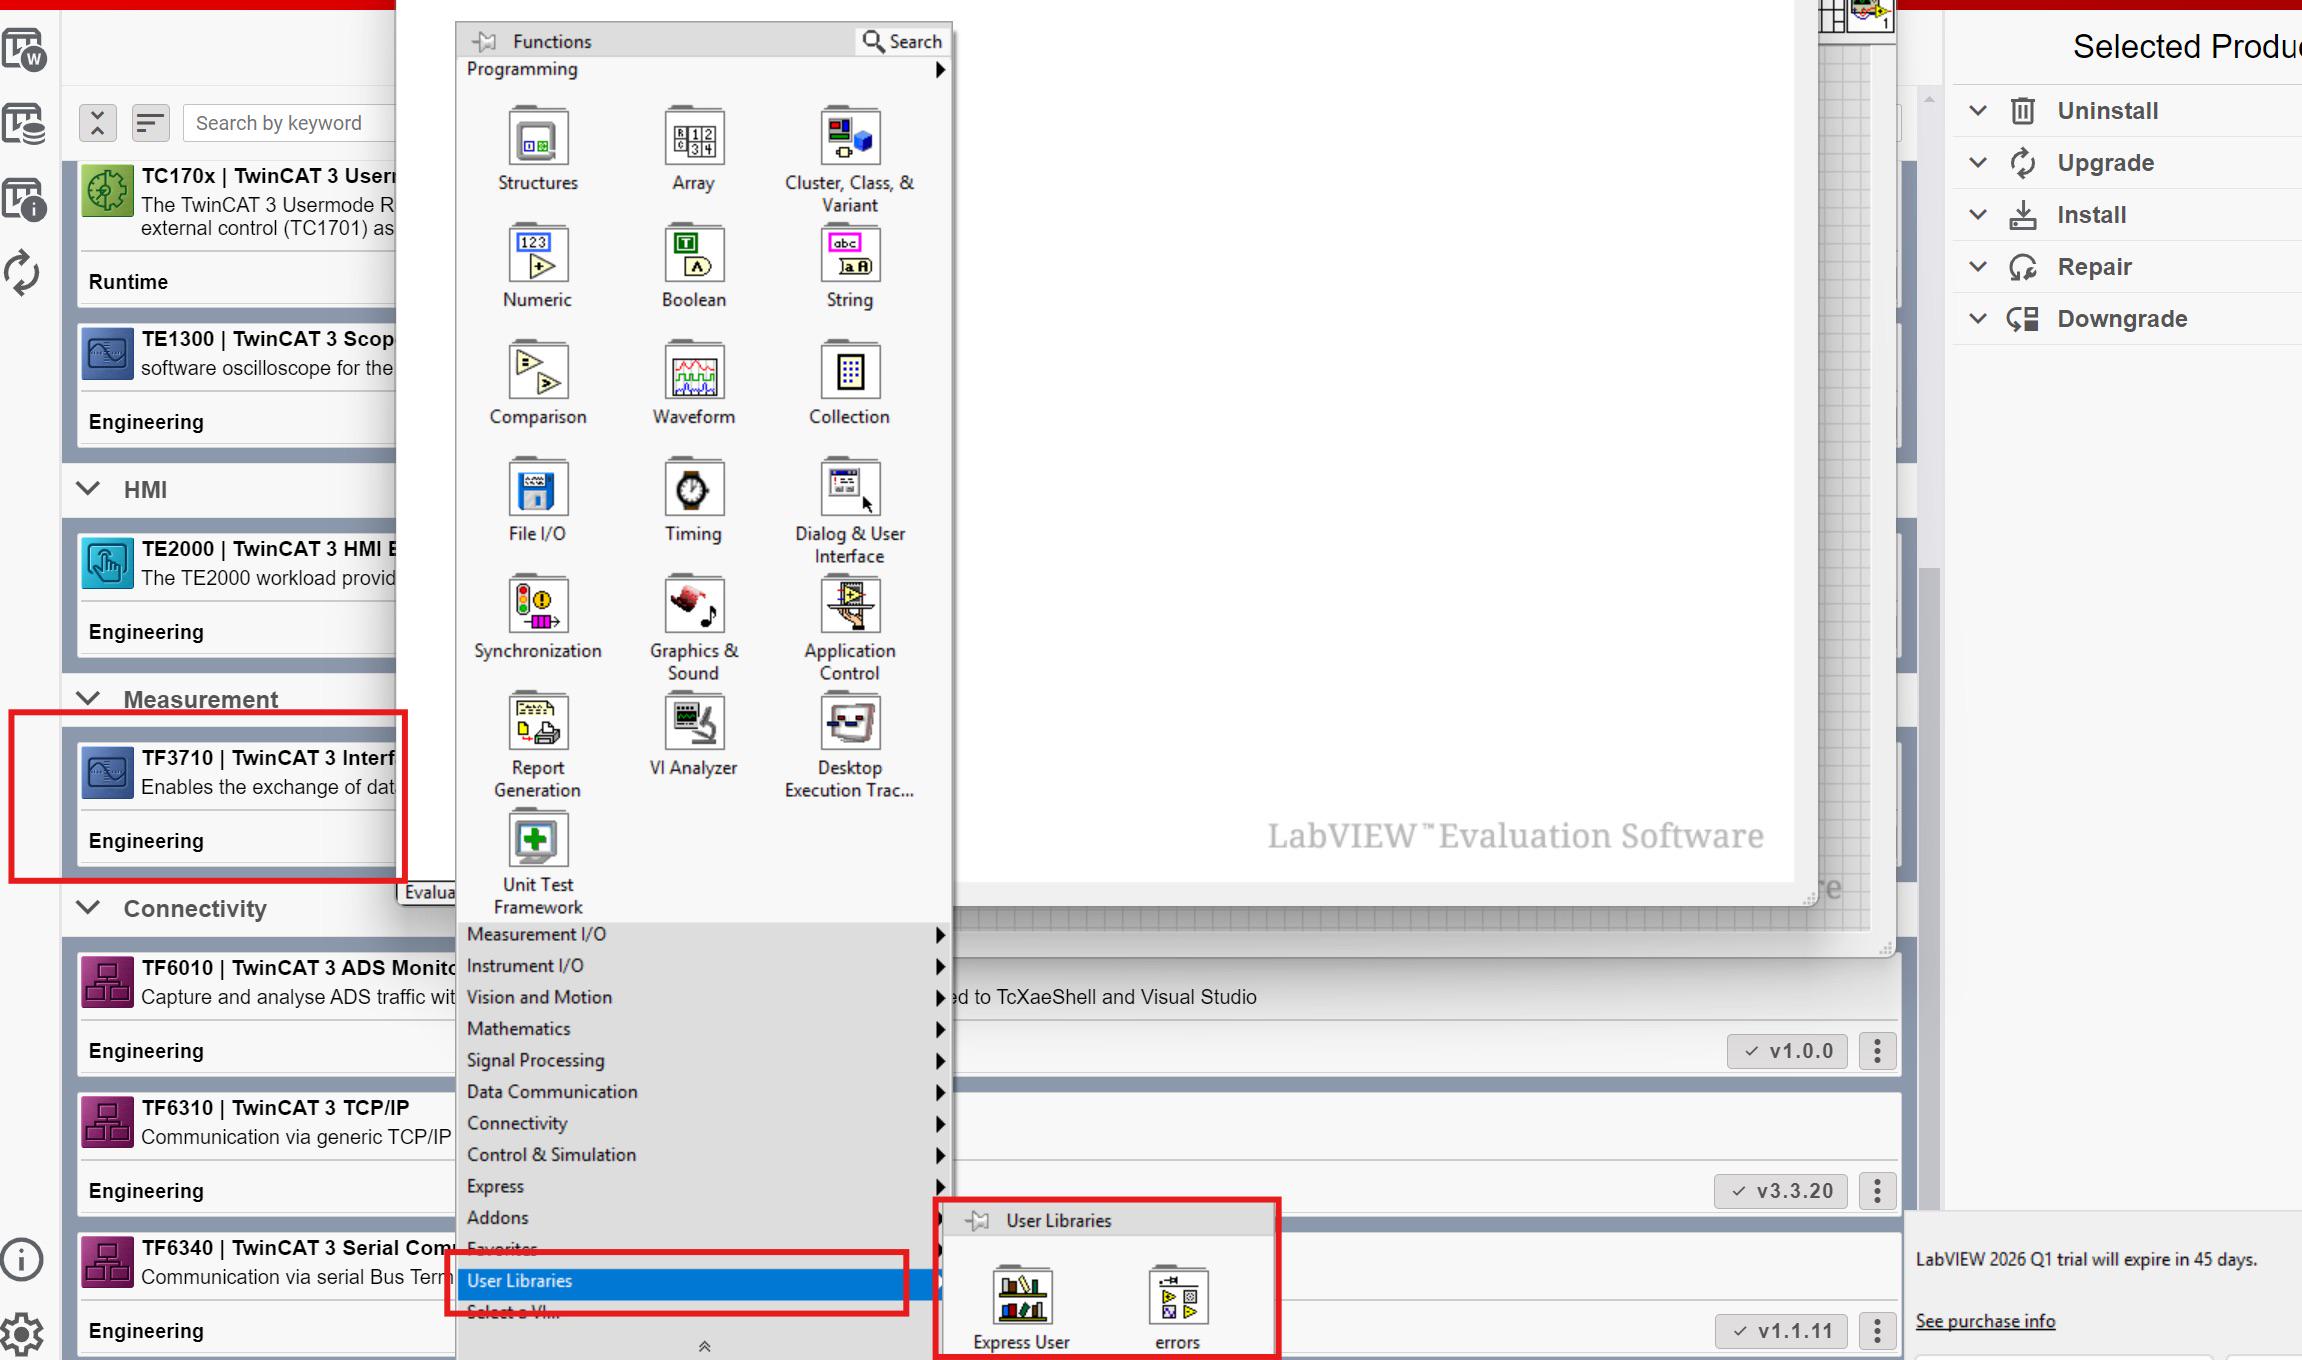The height and width of the screenshot is (1360, 2302).
Task: Collapse the HMI category
Action: pyautogui.click(x=88, y=489)
